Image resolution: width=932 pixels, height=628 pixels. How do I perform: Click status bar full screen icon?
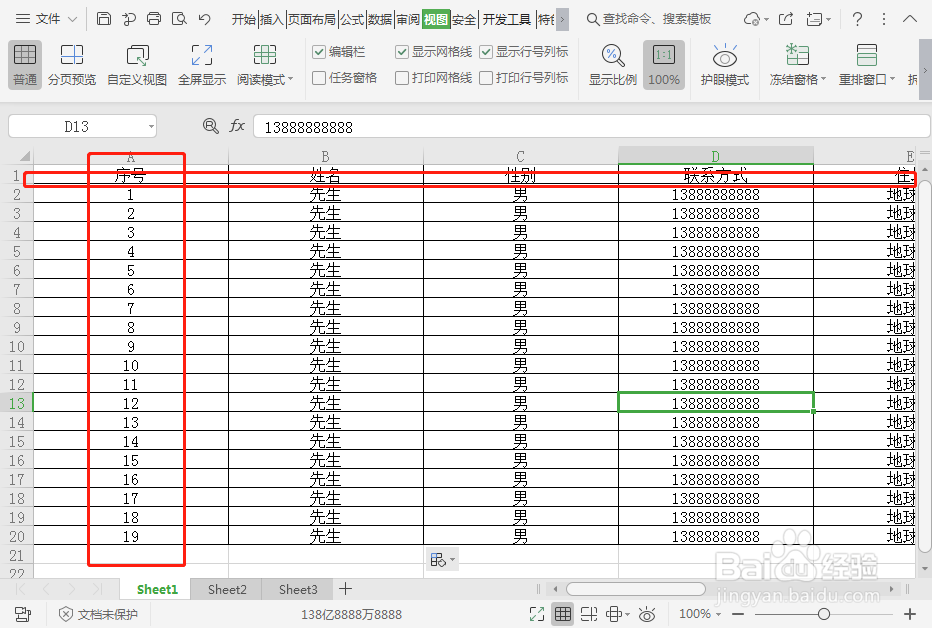click(x=537, y=614)
